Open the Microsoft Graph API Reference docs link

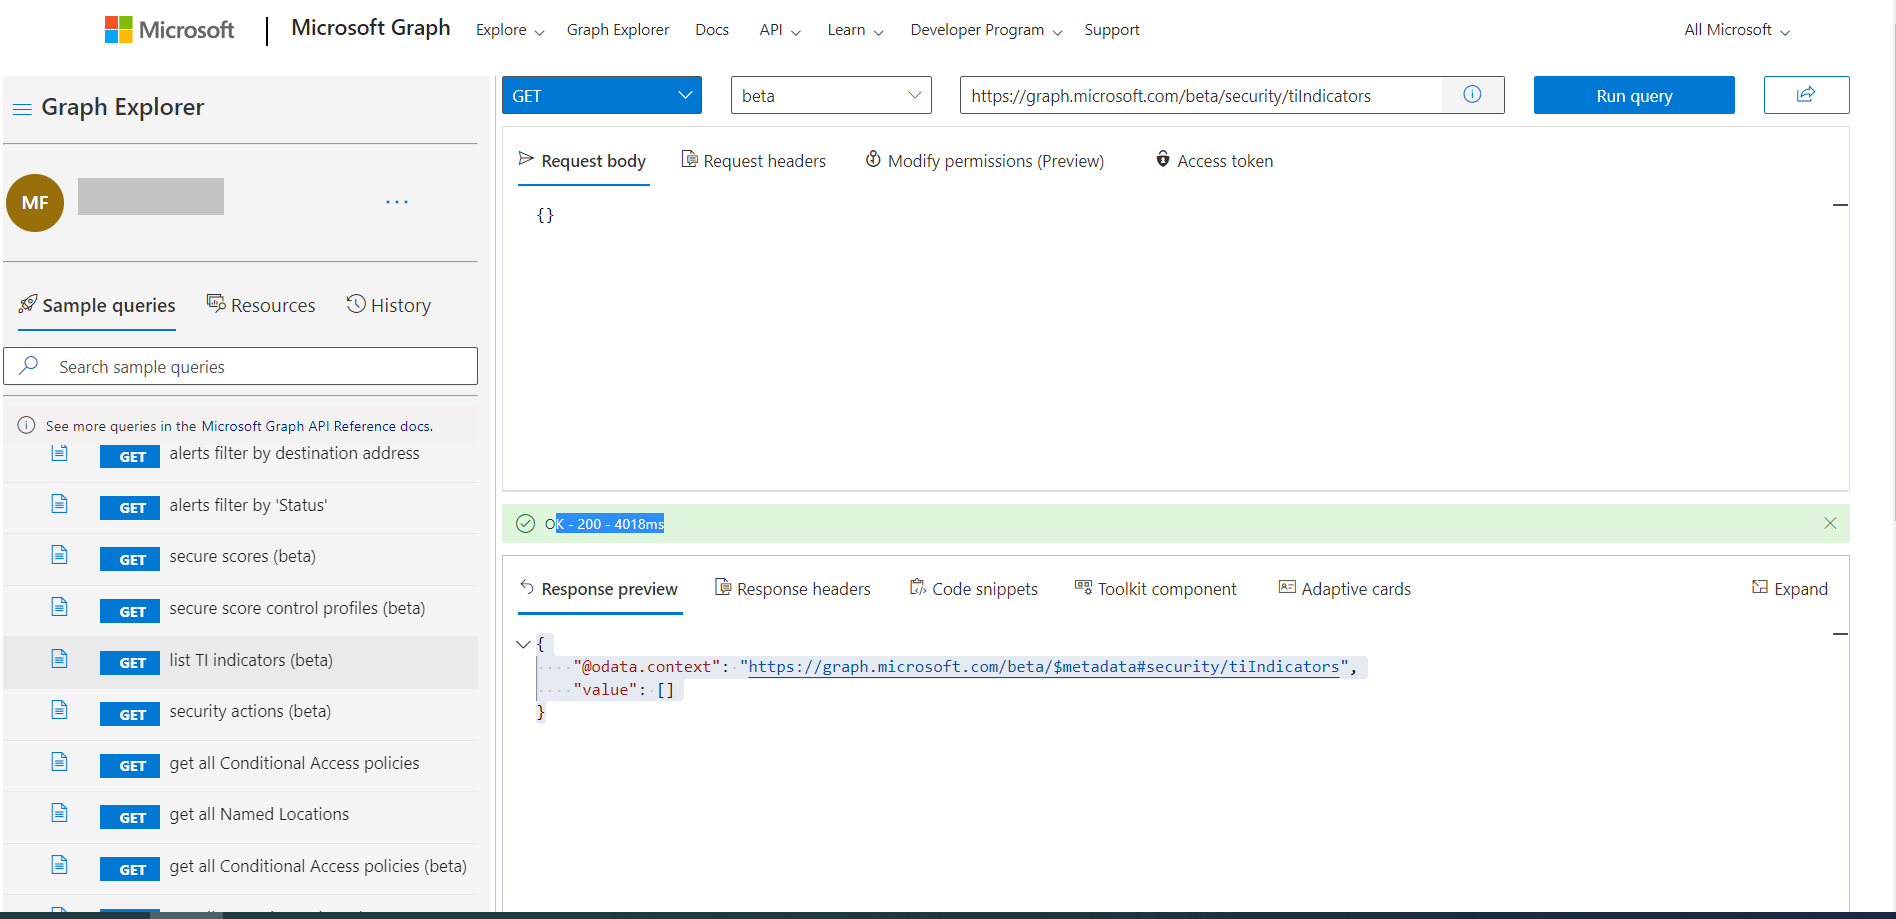315,425
